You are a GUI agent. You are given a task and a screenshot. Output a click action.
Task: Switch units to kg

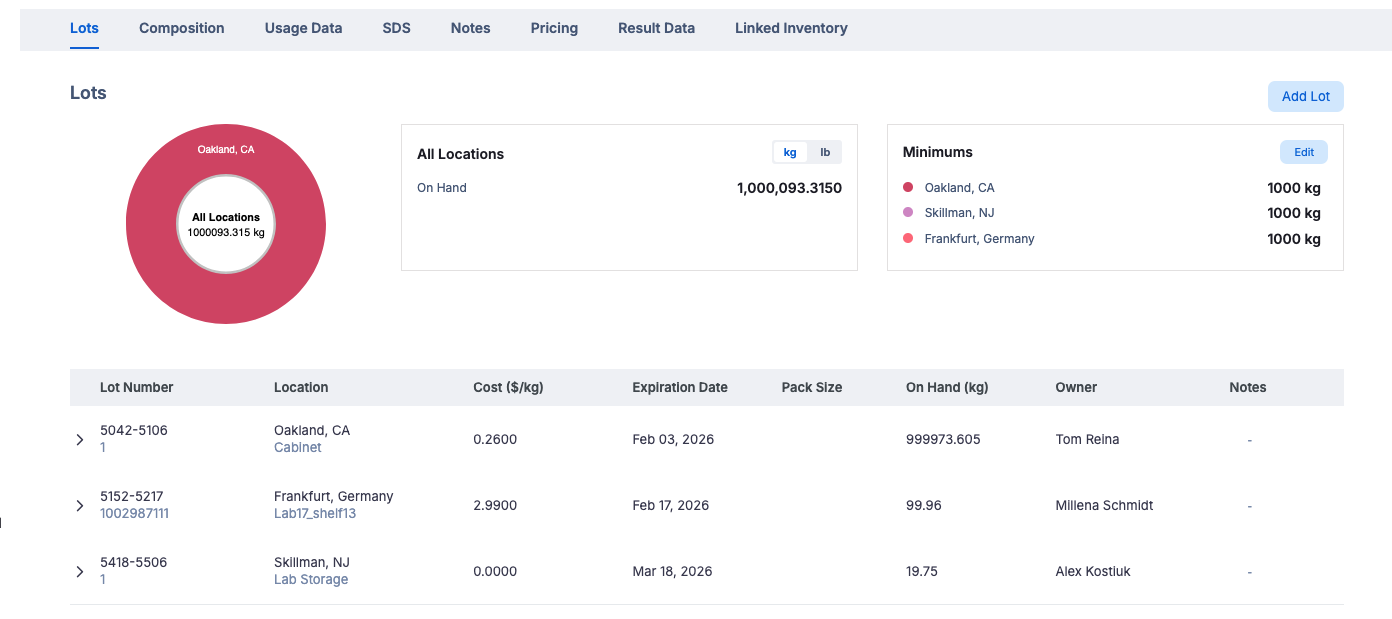pos(790,152)
